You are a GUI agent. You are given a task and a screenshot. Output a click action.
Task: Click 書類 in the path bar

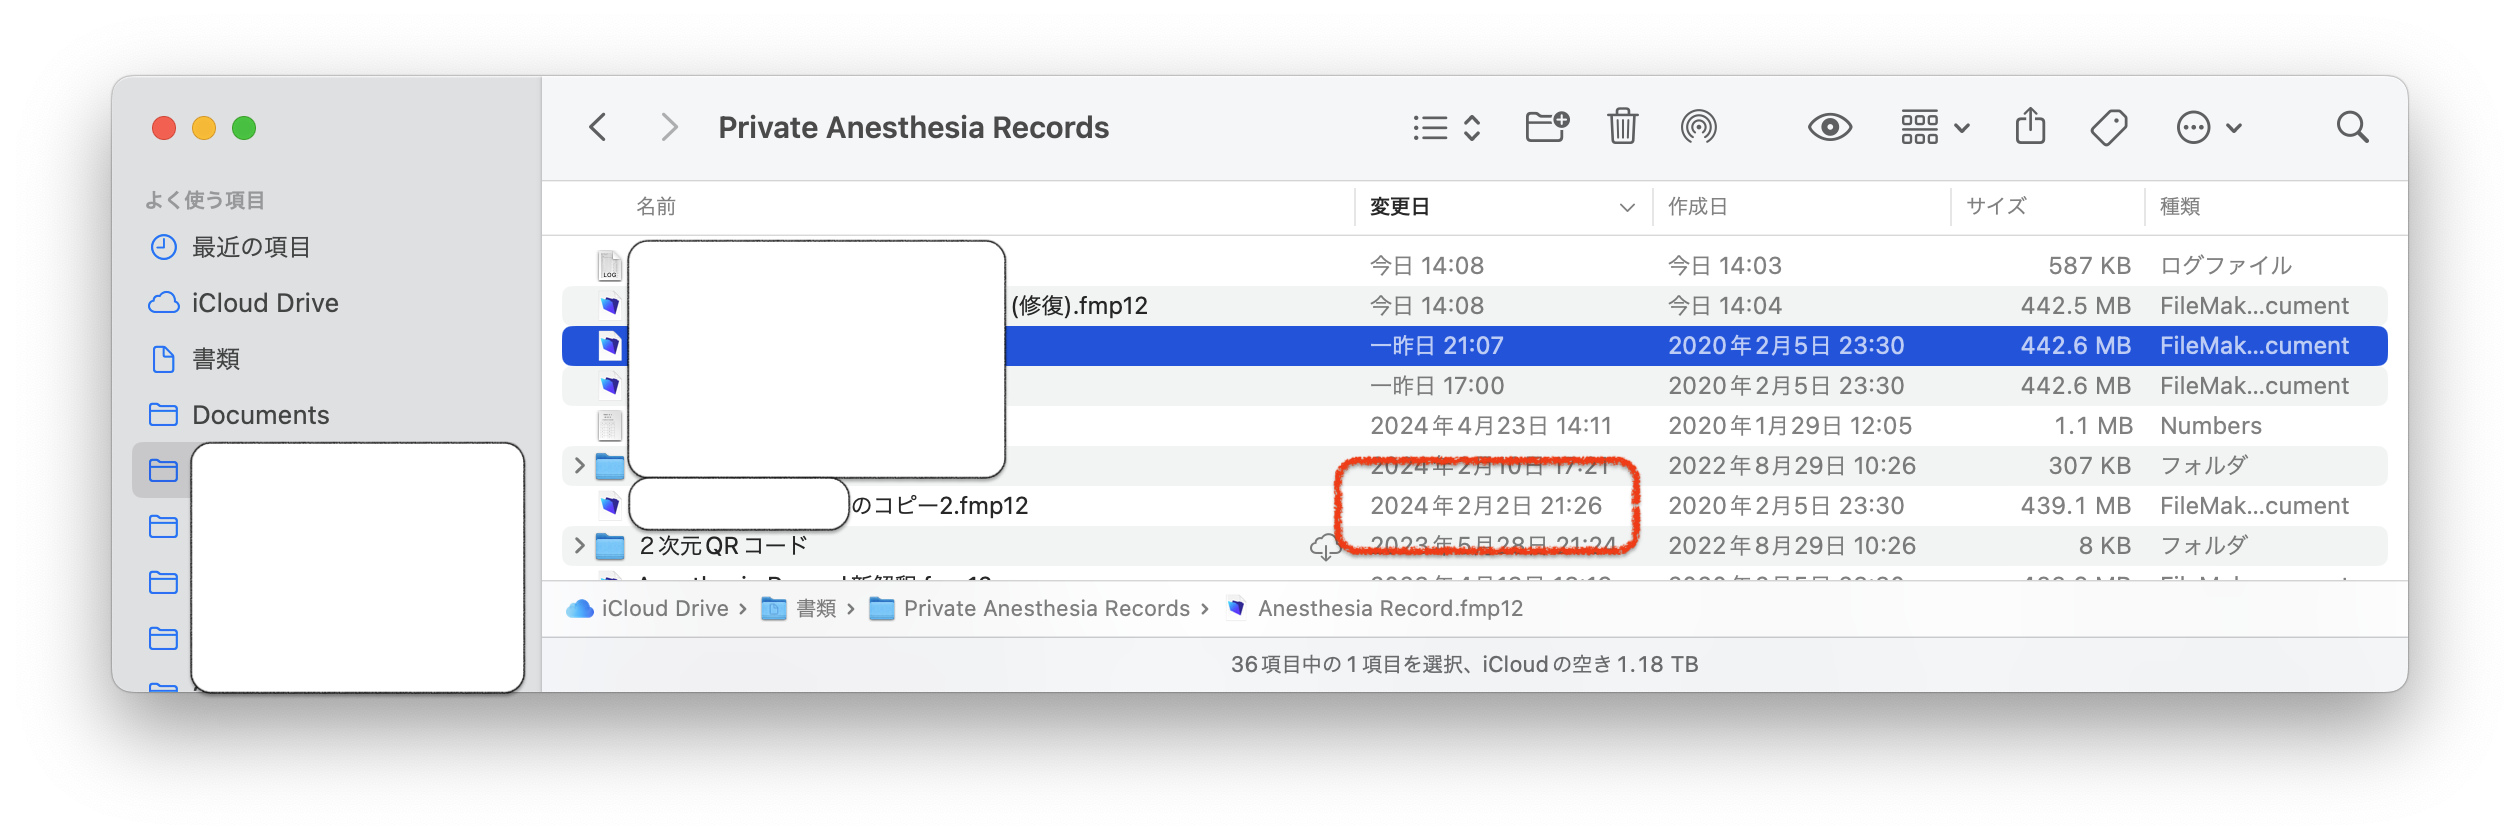tap(815, 609)
